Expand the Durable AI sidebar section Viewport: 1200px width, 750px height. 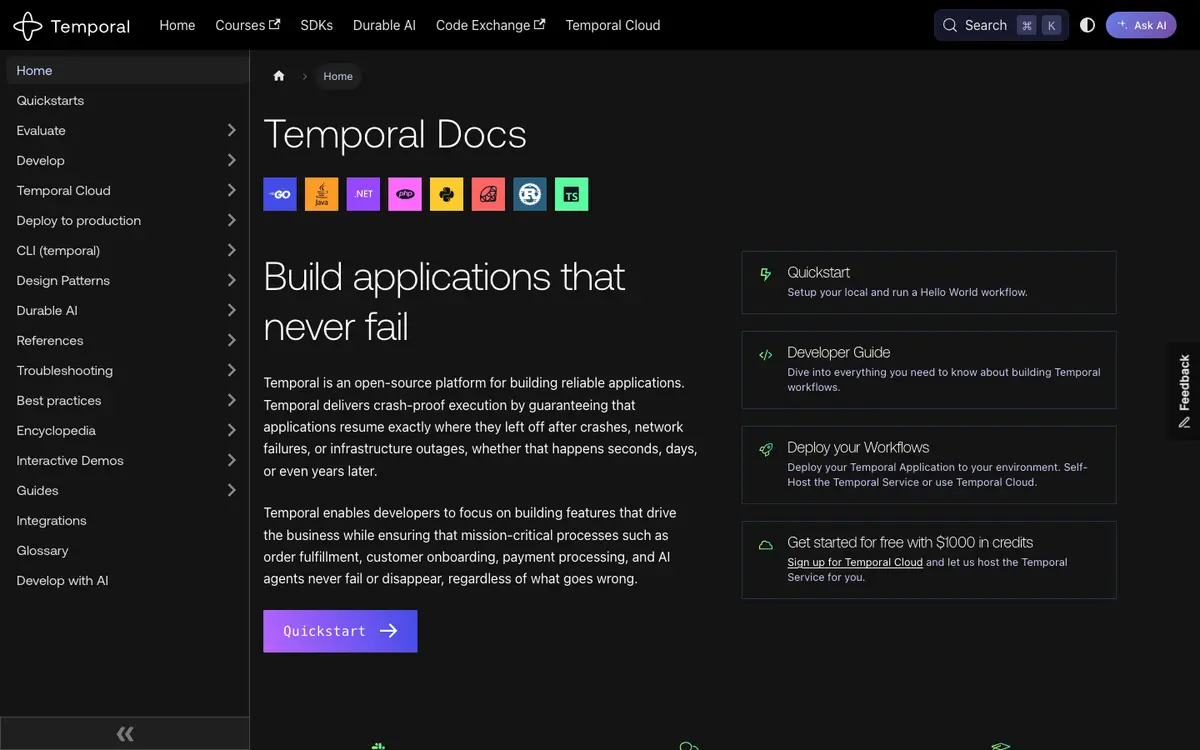231,310
